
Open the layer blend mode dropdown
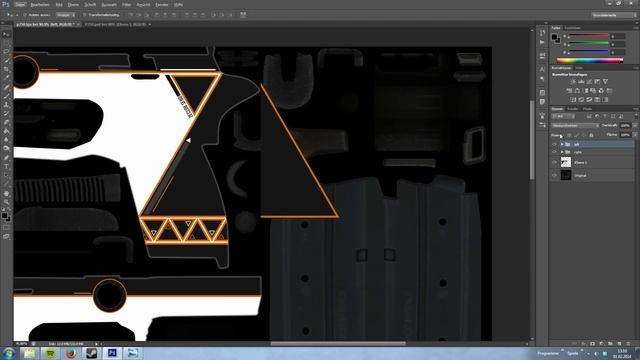(x=575, y=126)
